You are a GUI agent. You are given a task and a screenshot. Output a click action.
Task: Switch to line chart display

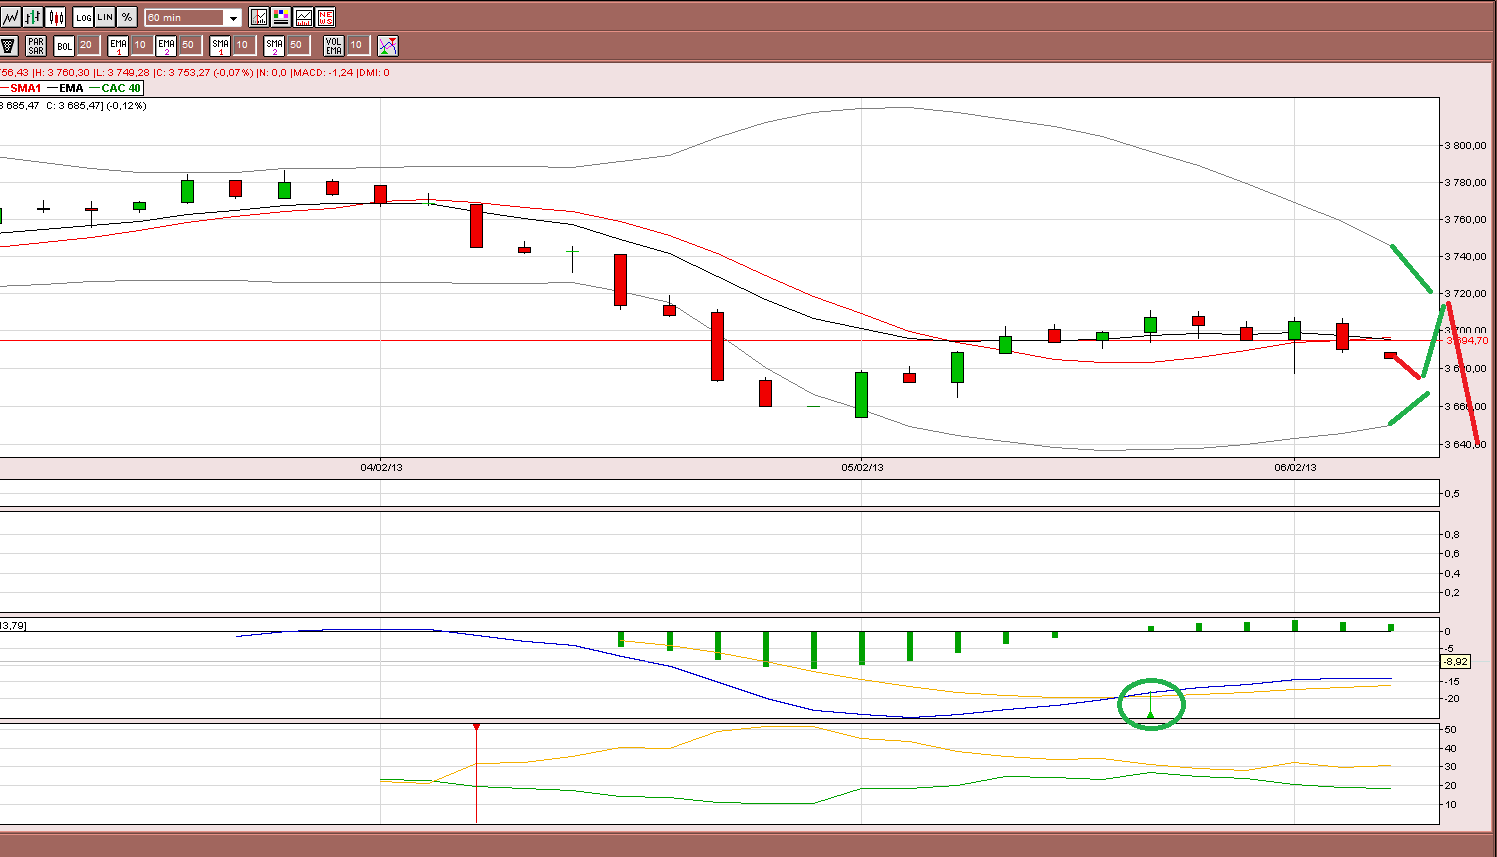pyautogui.click(x=10, y=17)
